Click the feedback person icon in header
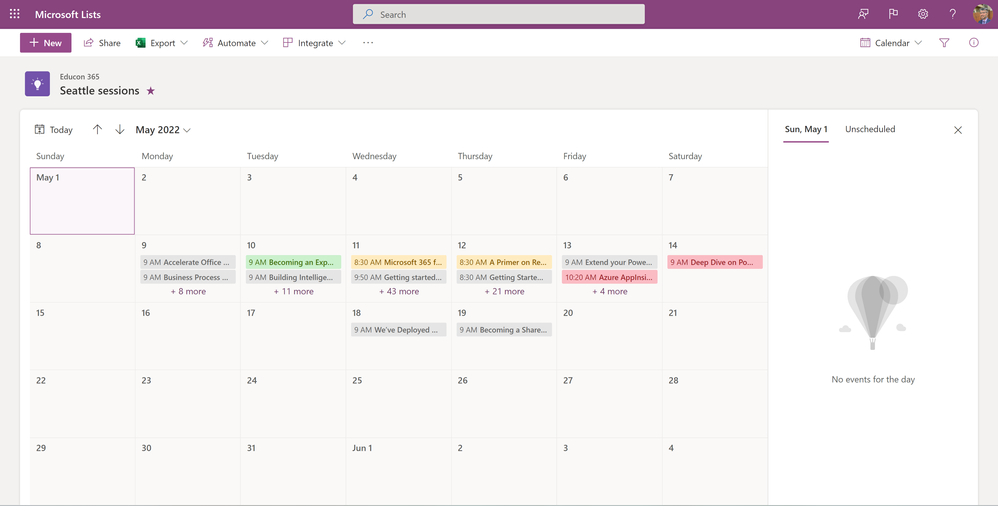This screenshot has width=998, height=506. [x=863, y=14]
